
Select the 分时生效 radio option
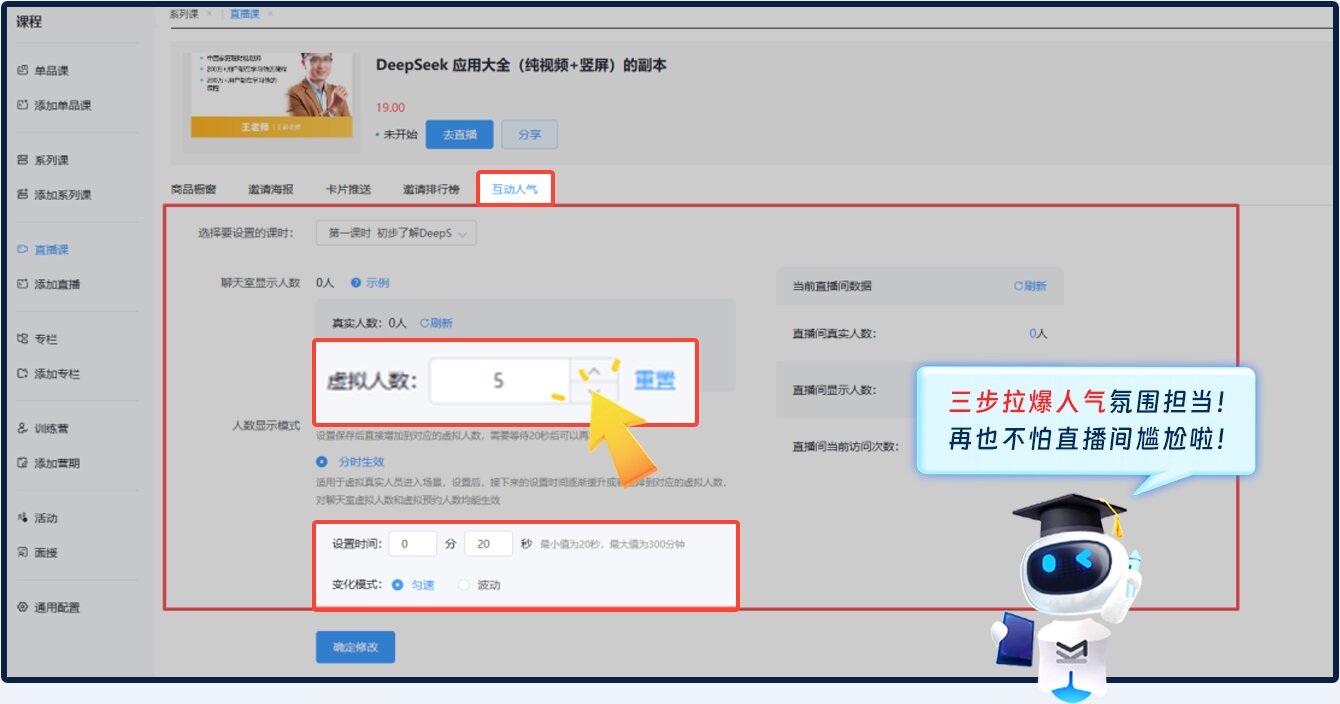click(x=321, y=462)
